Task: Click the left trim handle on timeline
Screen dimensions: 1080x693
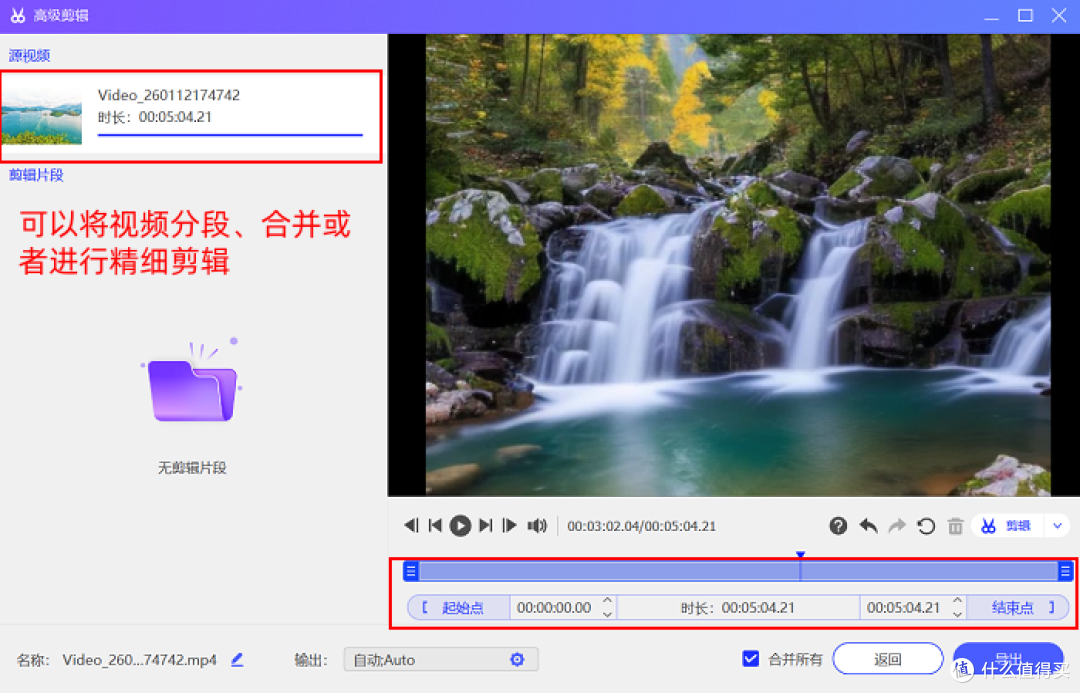Action: click(x=411, y=571)
